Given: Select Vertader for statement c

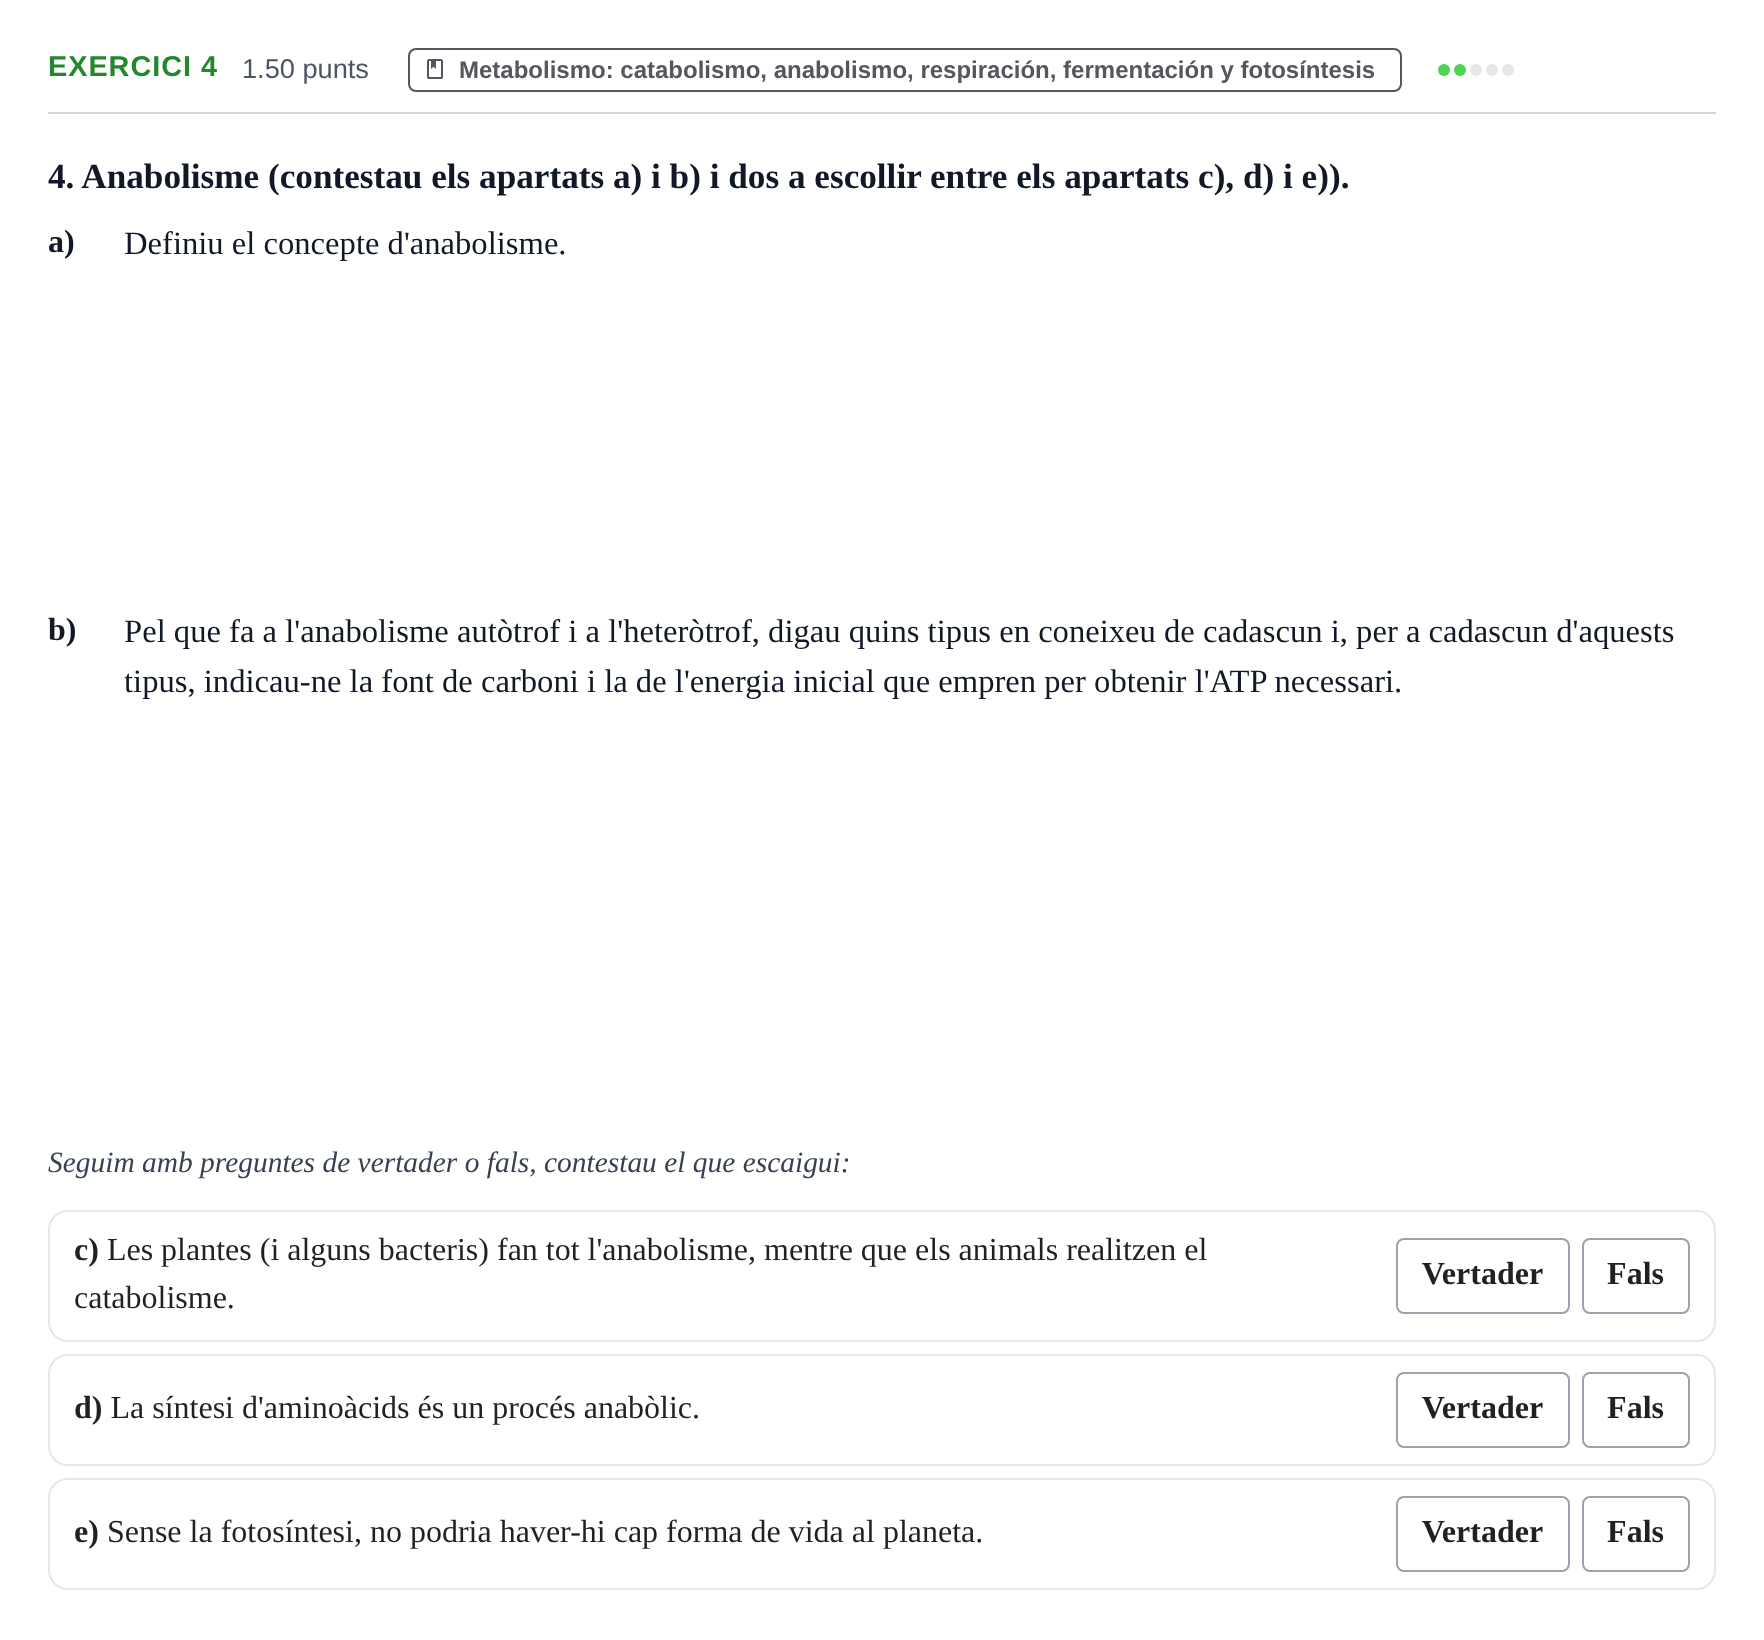Looking at the screenshot, I should point(1482,1275).
